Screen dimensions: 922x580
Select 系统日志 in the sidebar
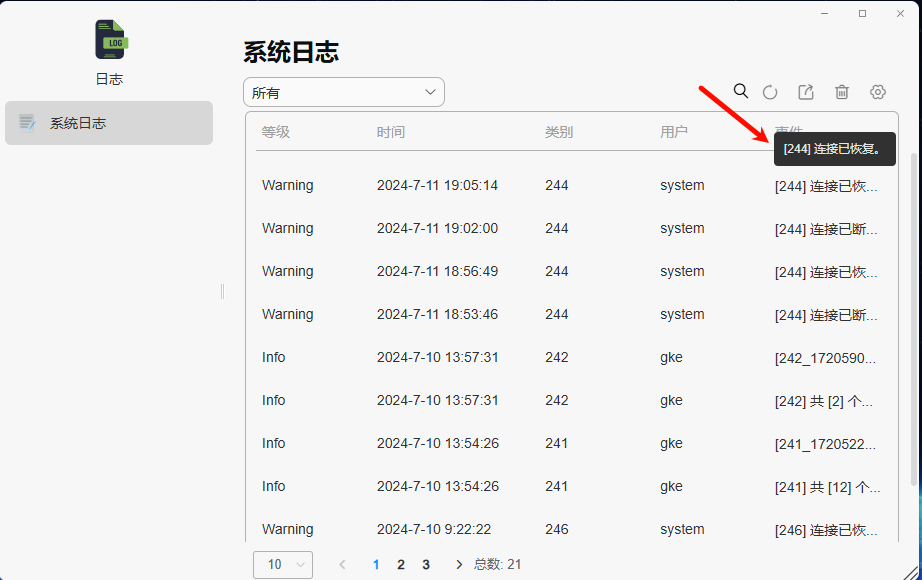(x=109, y=123)
